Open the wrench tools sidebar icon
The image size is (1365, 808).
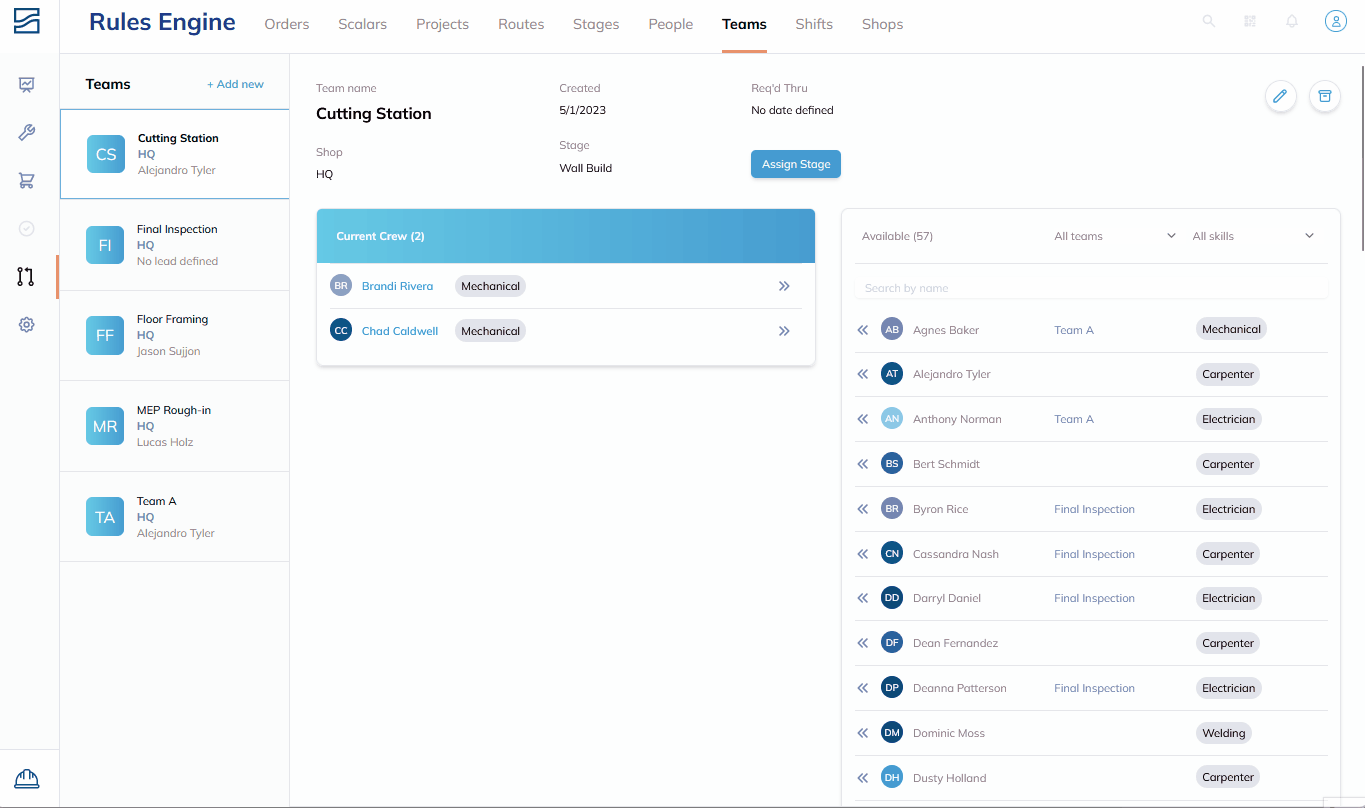(x=27, y=133)
